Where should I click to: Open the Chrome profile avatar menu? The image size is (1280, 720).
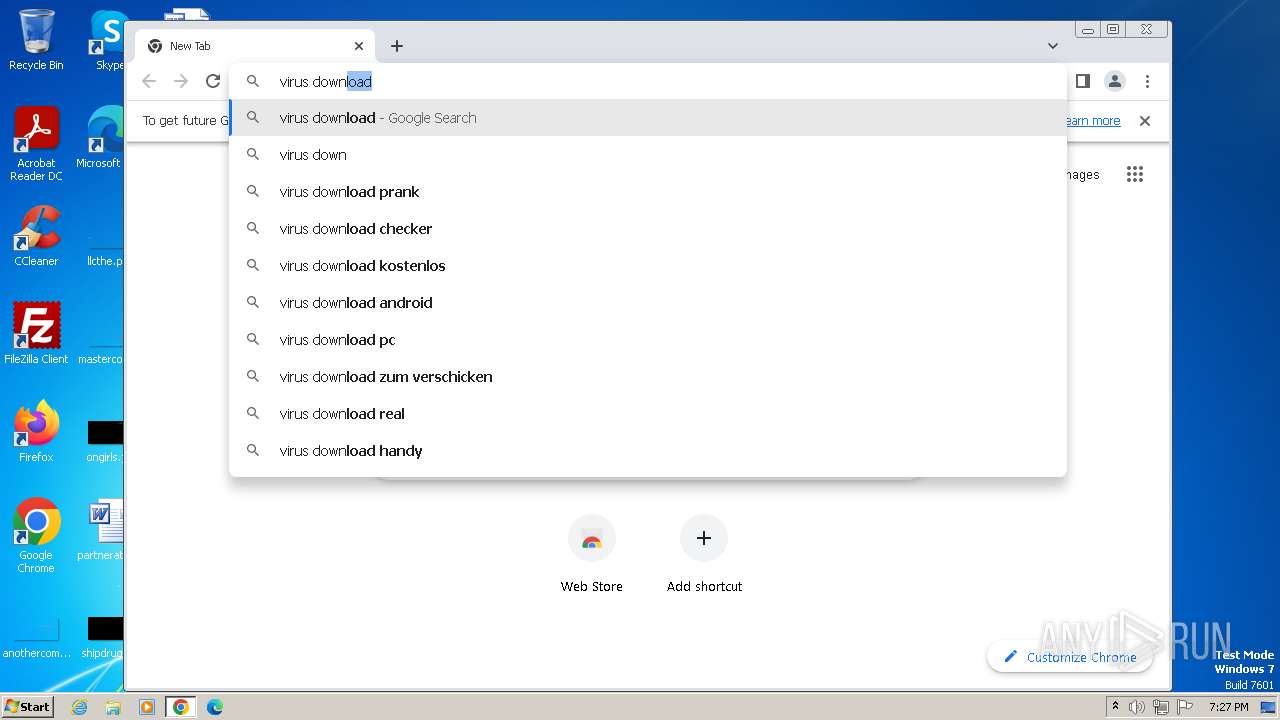[1115, 82]
